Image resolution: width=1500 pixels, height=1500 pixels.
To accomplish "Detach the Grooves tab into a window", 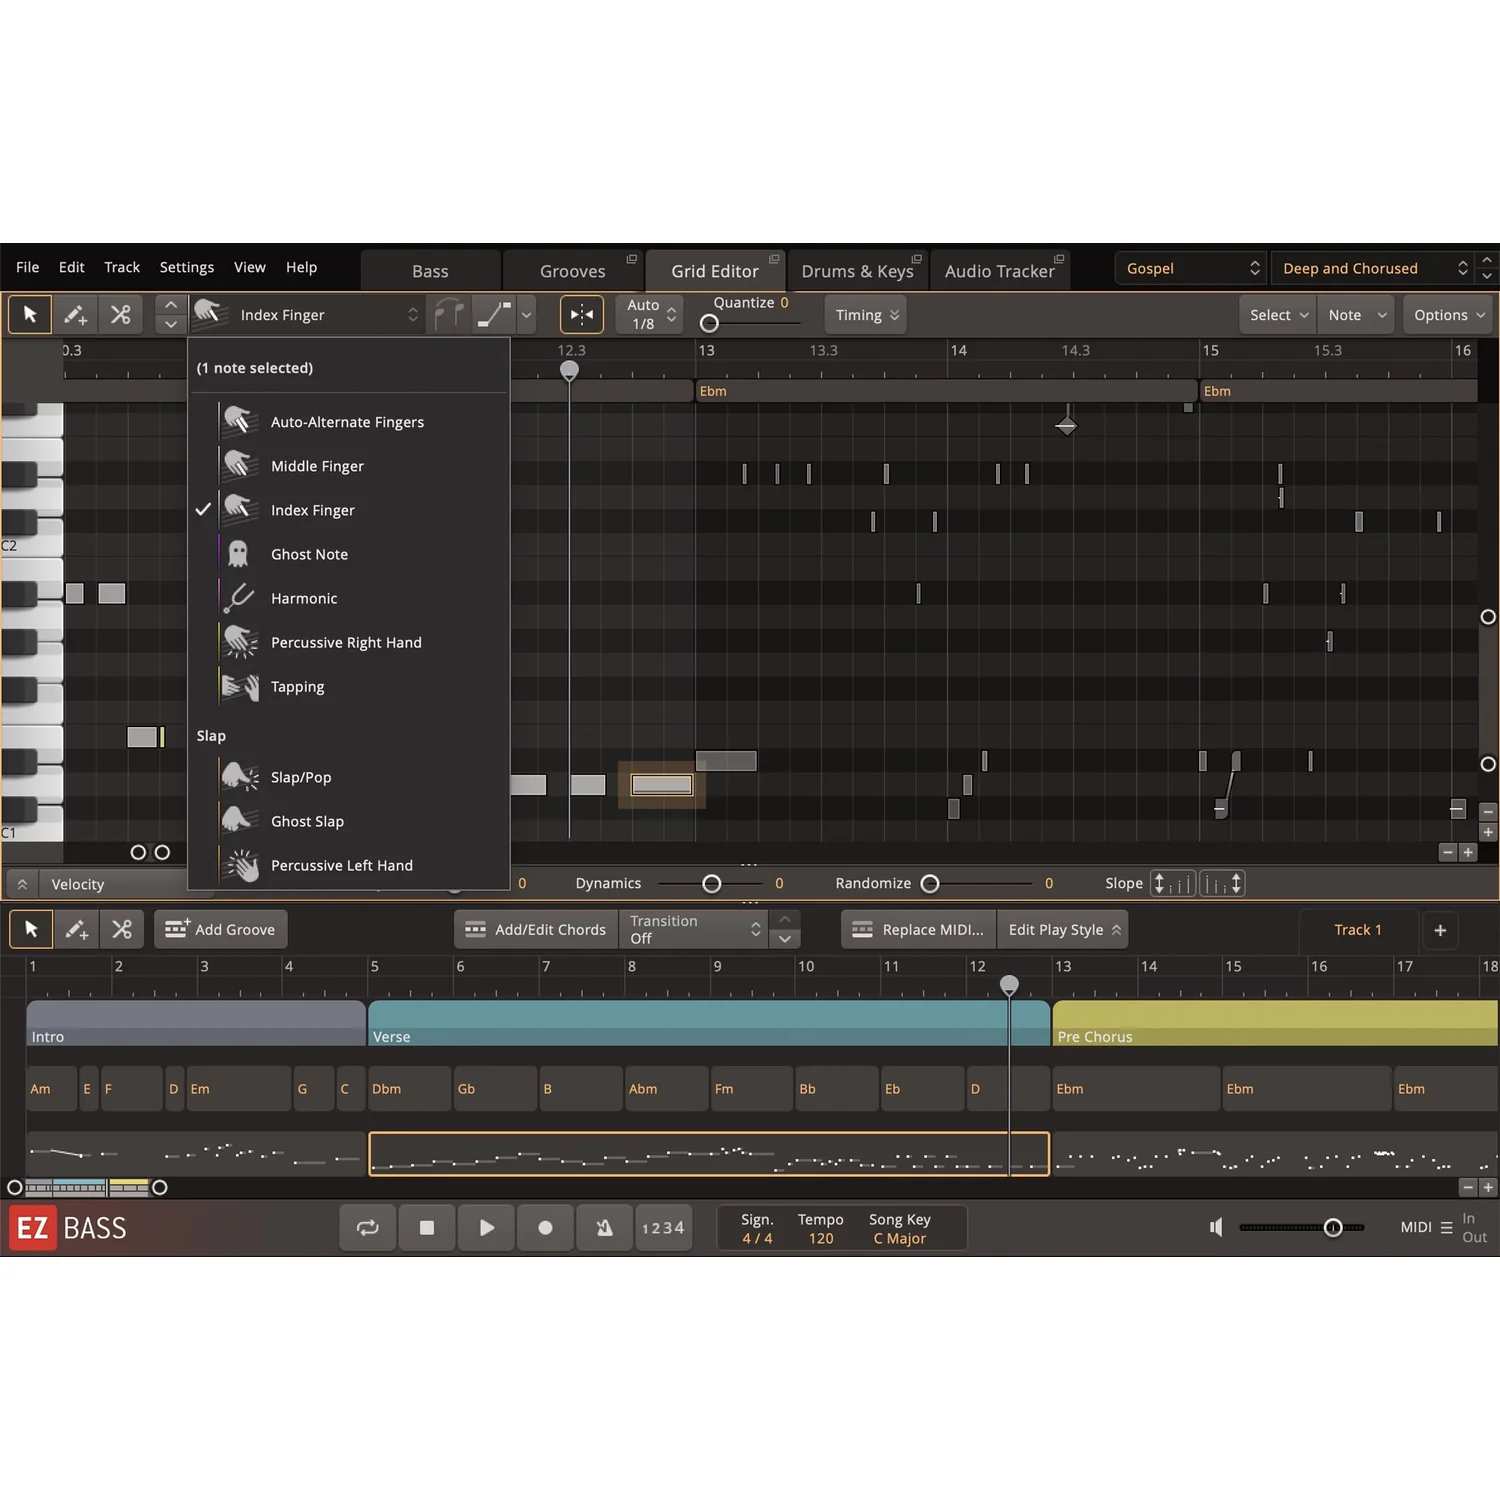I will click(x=631, y=259).
